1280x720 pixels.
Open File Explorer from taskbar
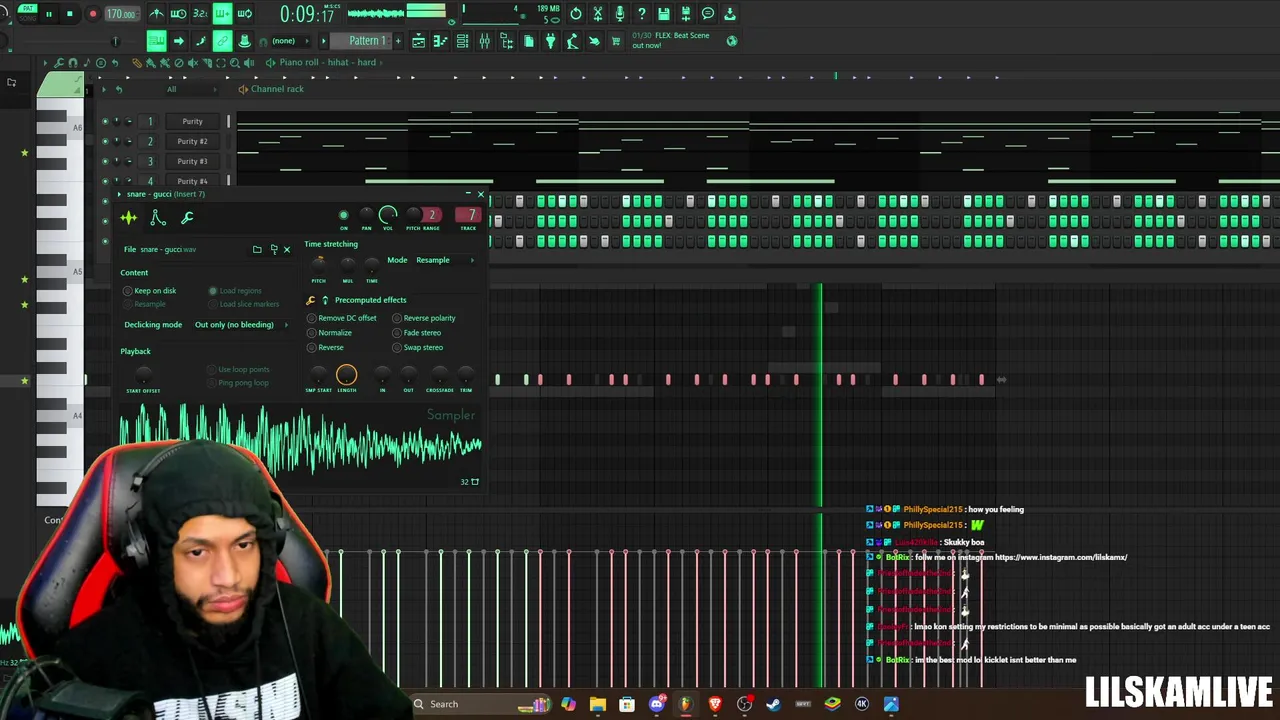point(598,704)
